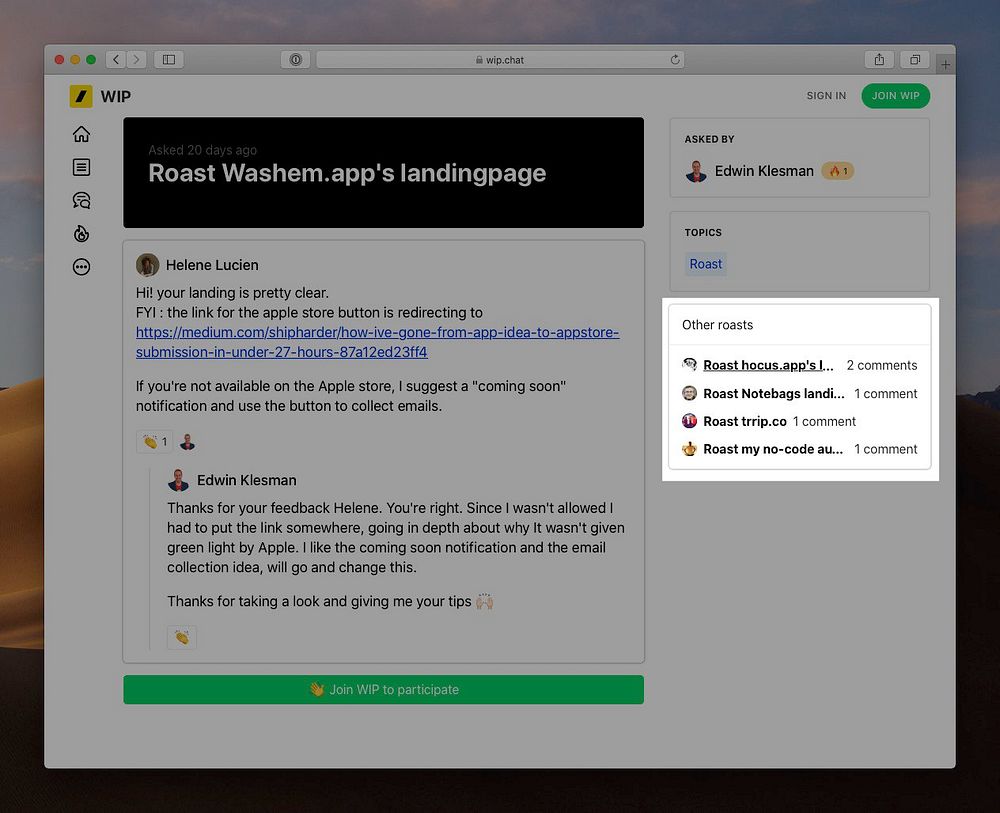Screen dimensions: 1000x813
Task: Click avatar next to Roast my no-code
Action: (x=689, y=449)
